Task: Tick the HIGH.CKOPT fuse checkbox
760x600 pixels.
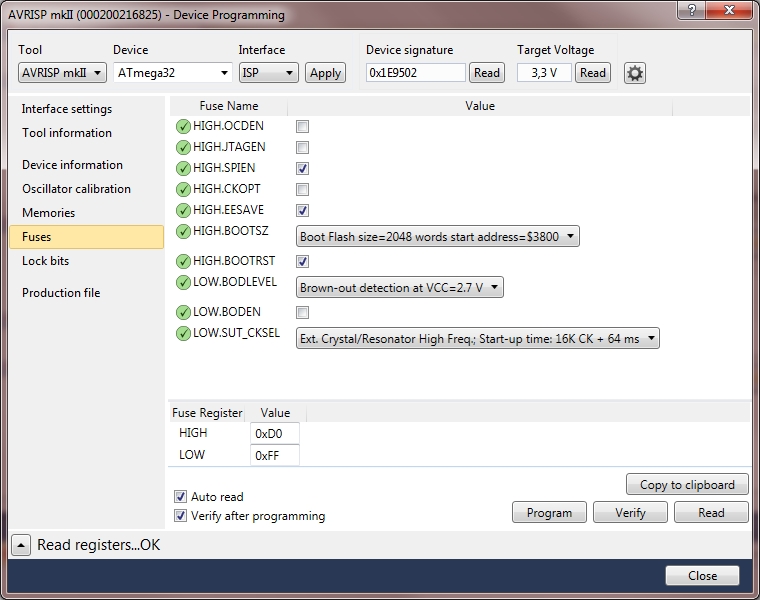Action: [302, 189]
